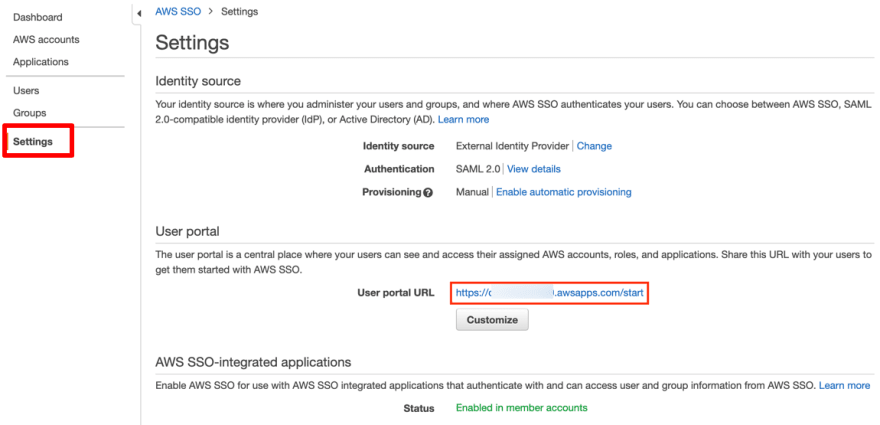Click the Provisioning help question icon

click(x=428, y=193)
